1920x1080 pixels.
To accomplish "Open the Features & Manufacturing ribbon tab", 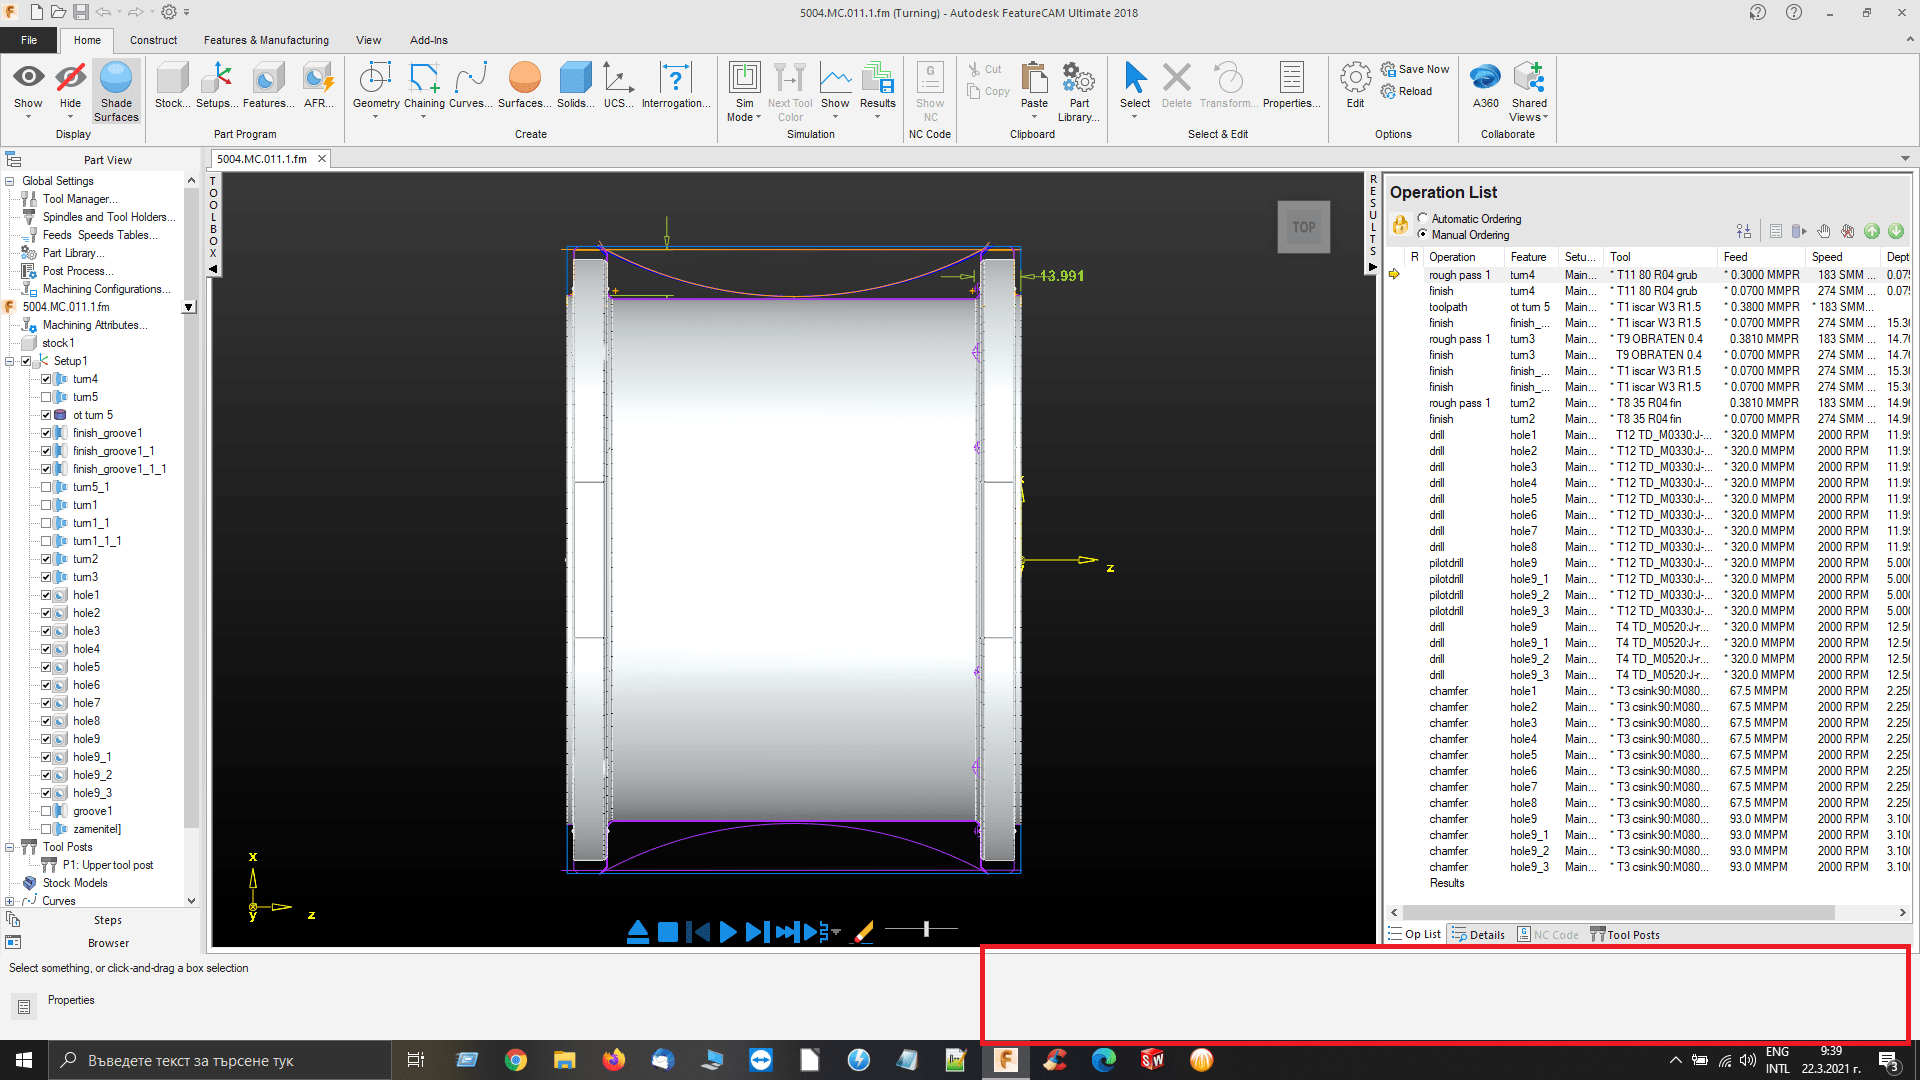I will coord(266,40).
